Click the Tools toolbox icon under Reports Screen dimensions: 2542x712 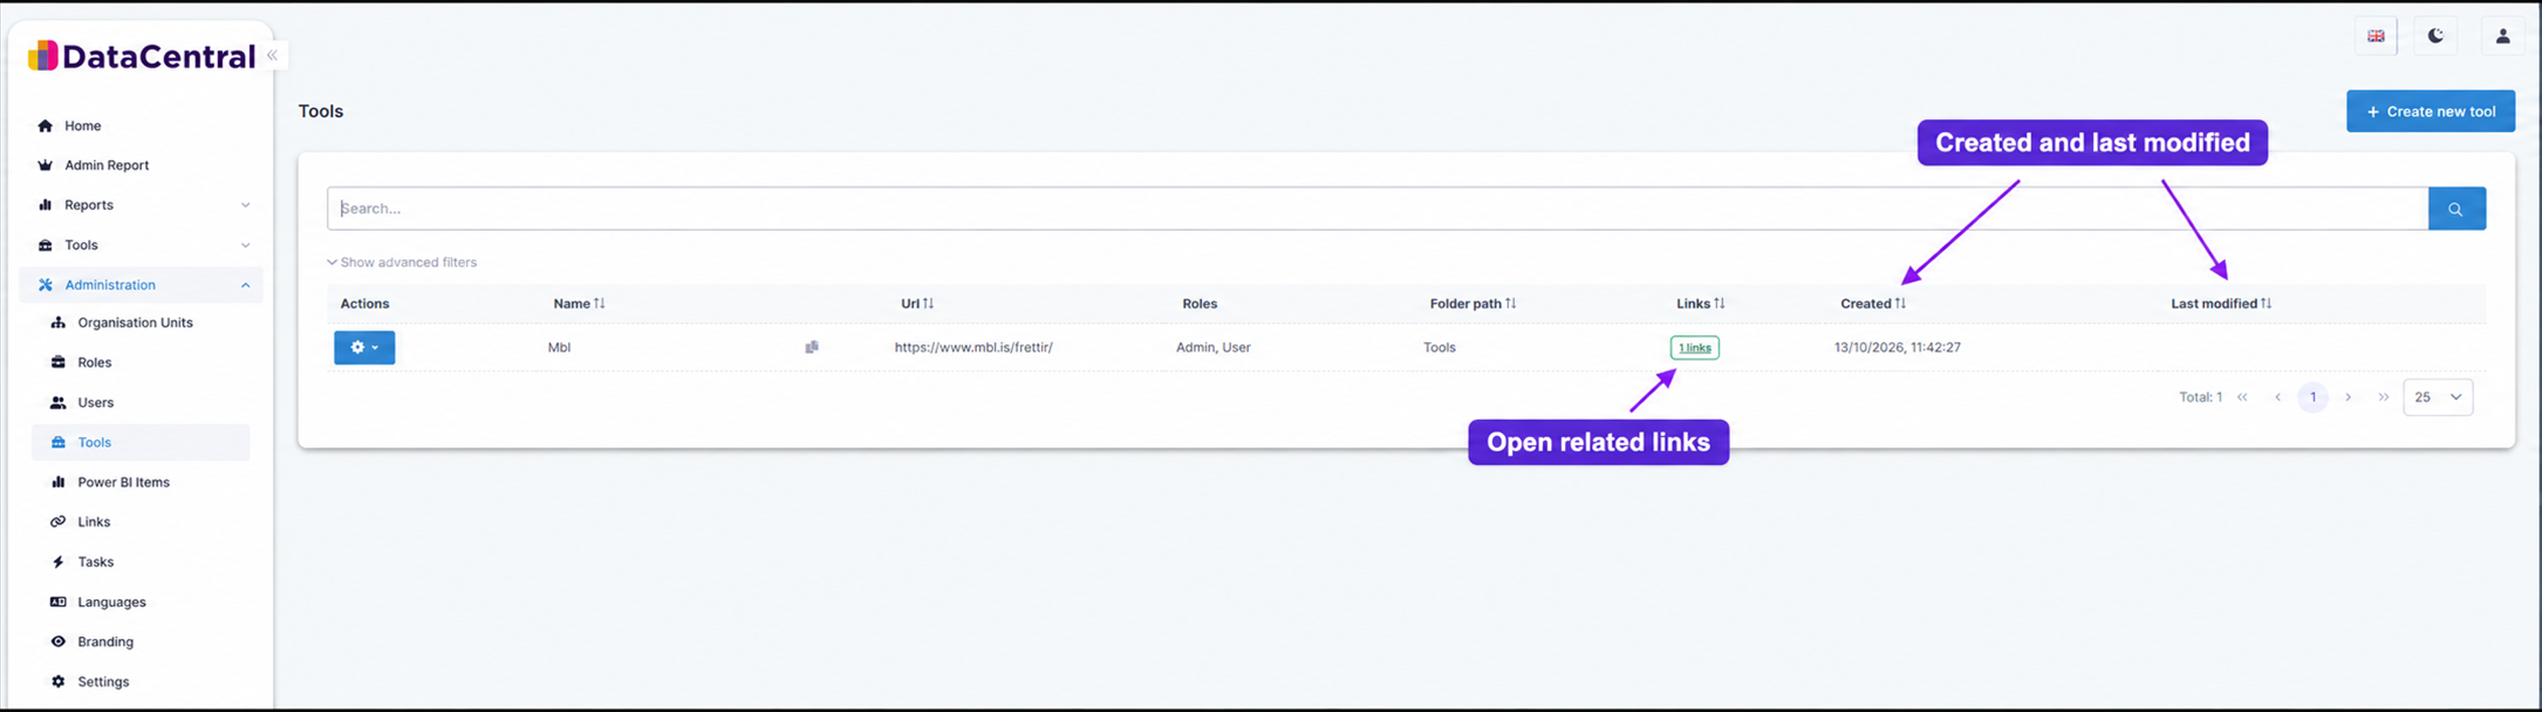[x=45, y=245]
